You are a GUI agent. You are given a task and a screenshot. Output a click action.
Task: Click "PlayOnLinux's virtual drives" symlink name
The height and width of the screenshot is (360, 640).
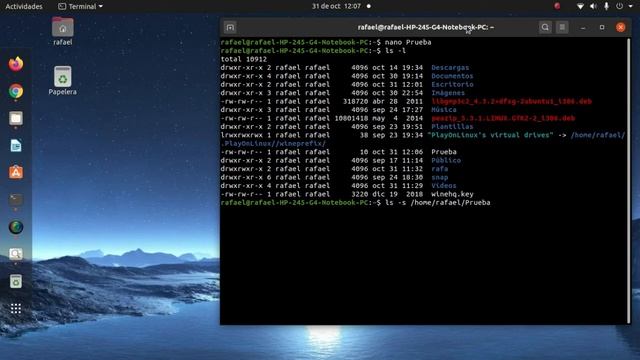(490, 135)
